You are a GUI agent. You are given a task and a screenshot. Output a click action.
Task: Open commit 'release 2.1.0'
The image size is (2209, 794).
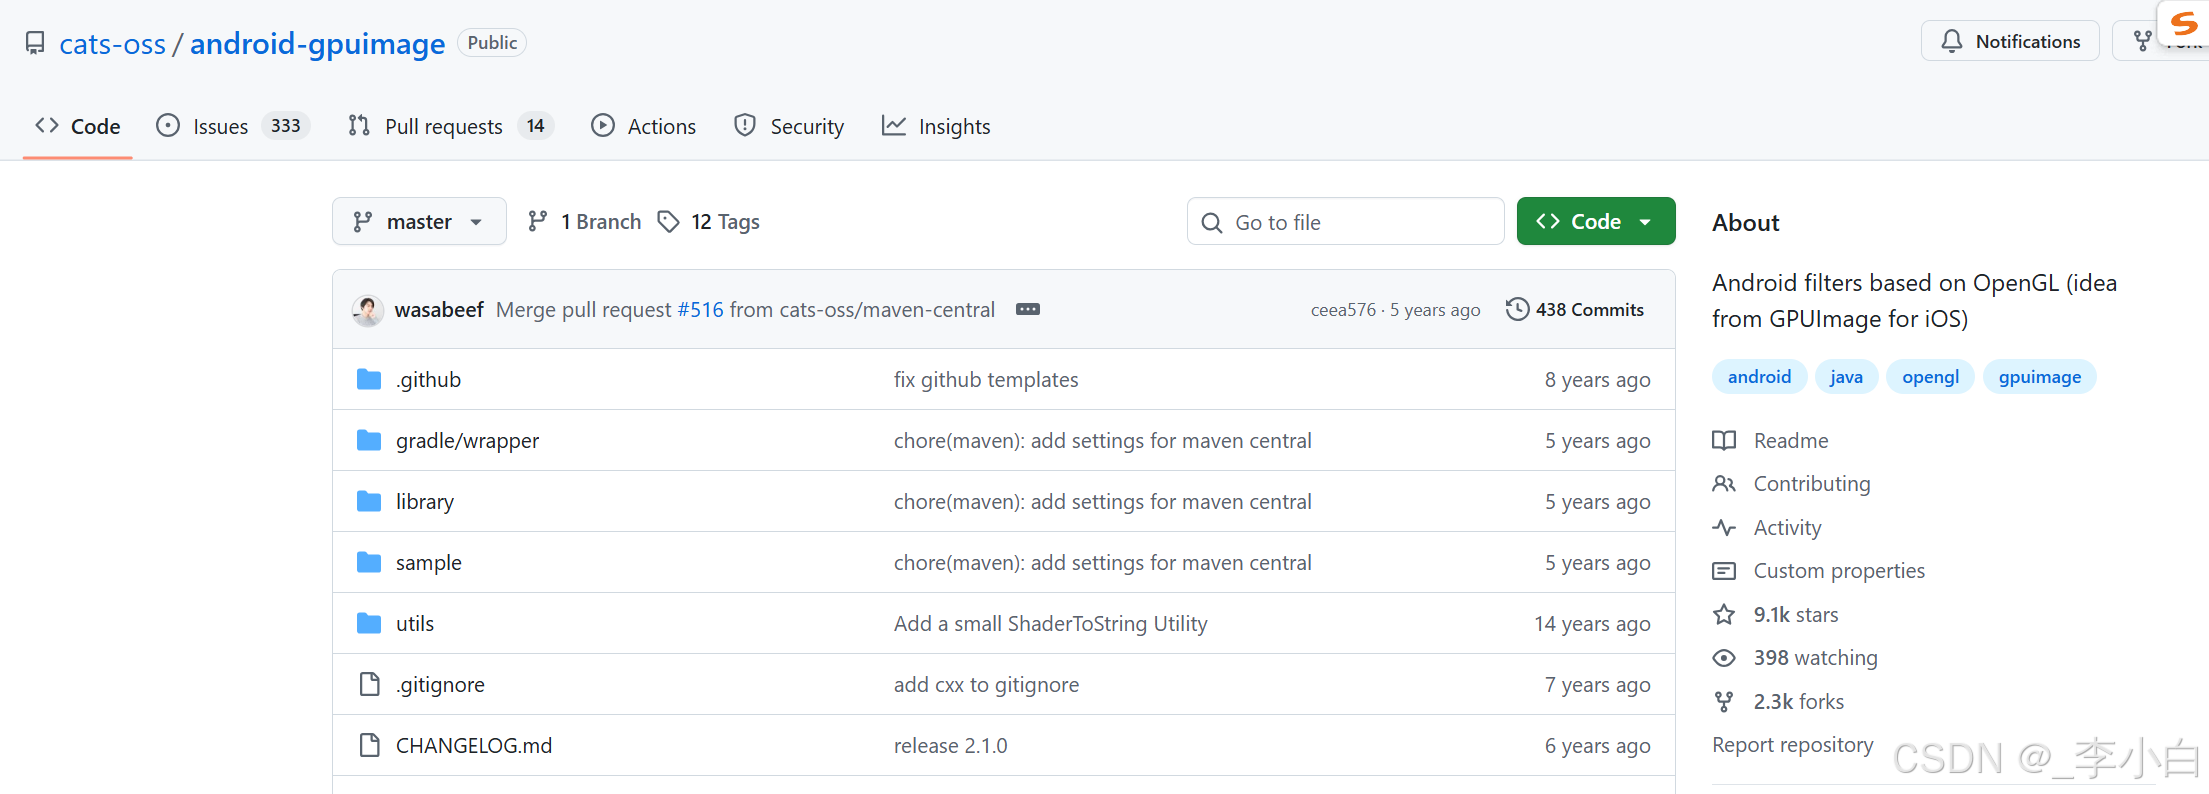(950, 746)
